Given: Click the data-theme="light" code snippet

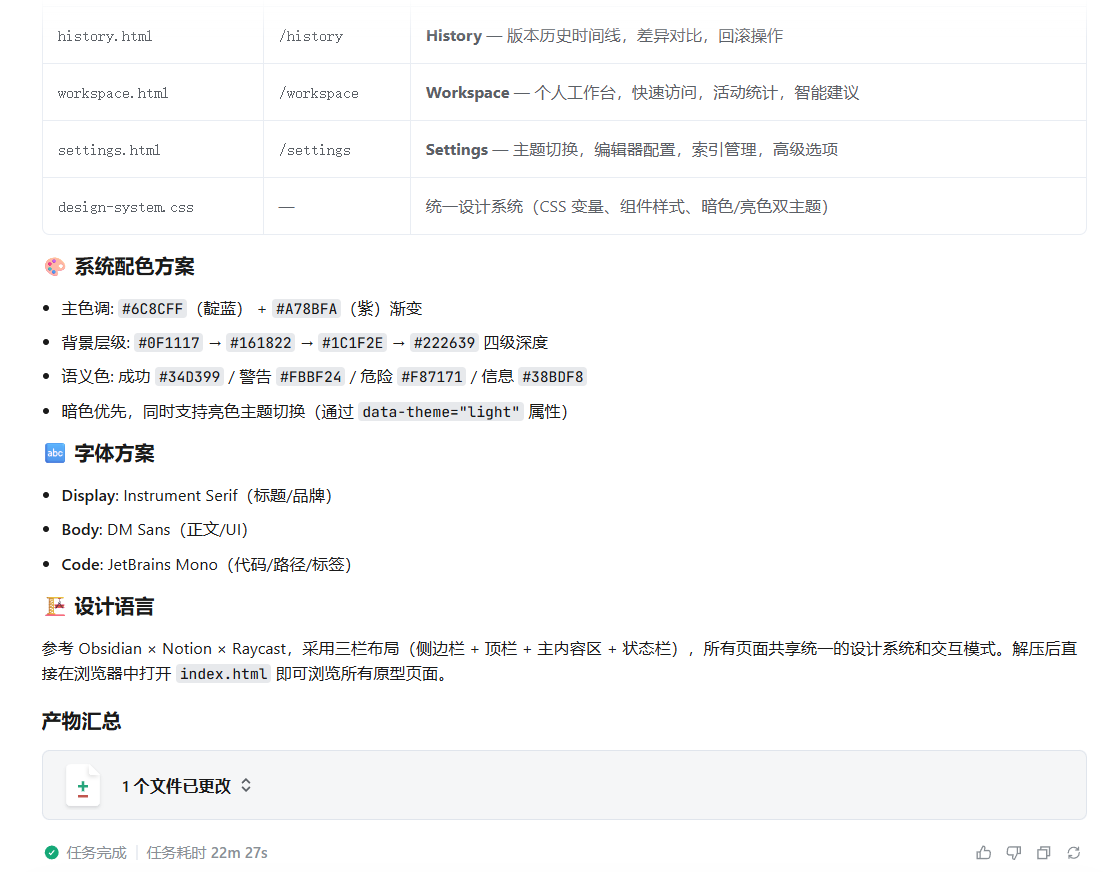Looking at the screenshot, I should [x=441, y=412].
